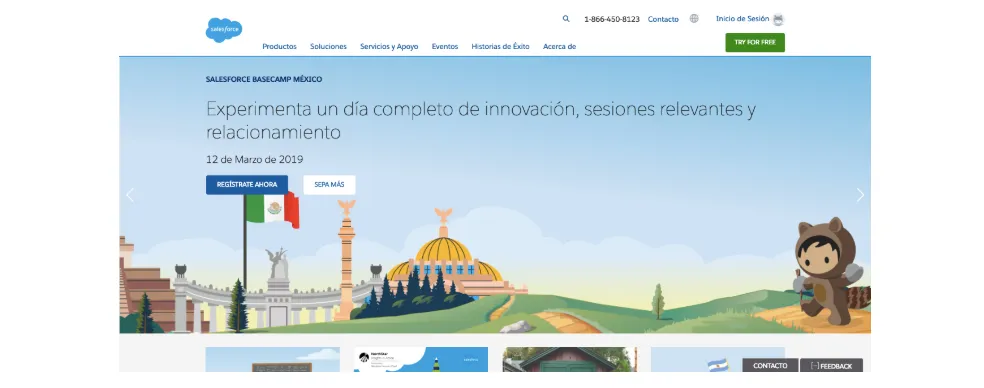The width and height of the screenshot is (984, 388).
Task: Open the Soluciones menu
Action: (328, 46)
